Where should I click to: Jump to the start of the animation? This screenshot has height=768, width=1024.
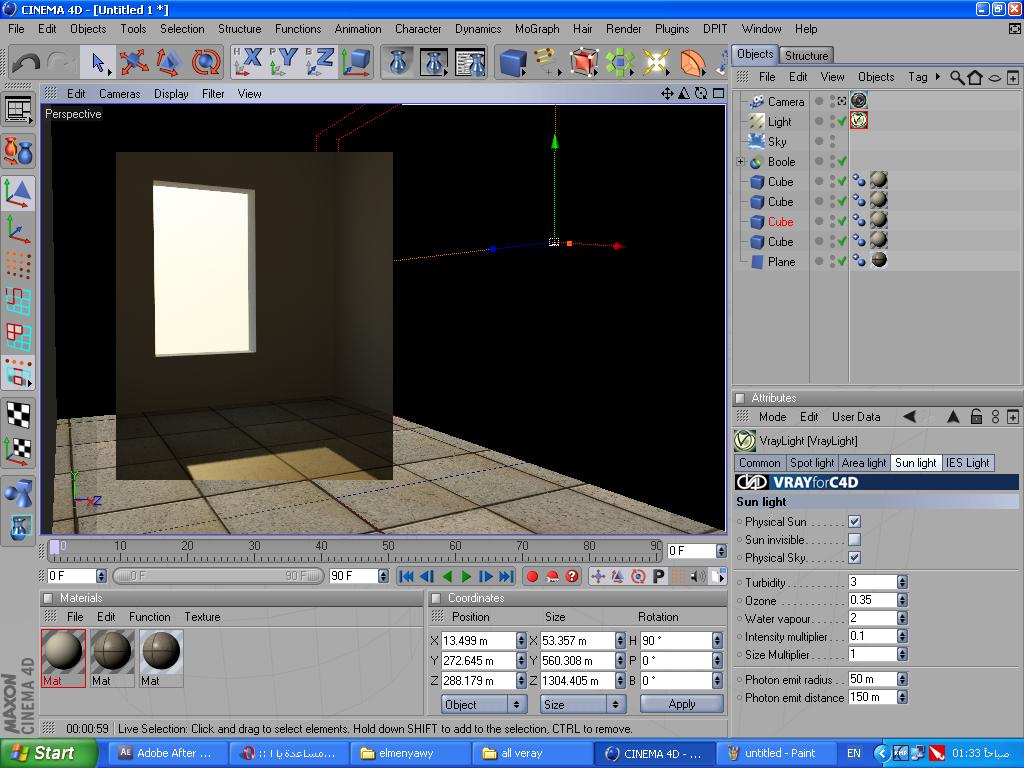pos(406,577)
